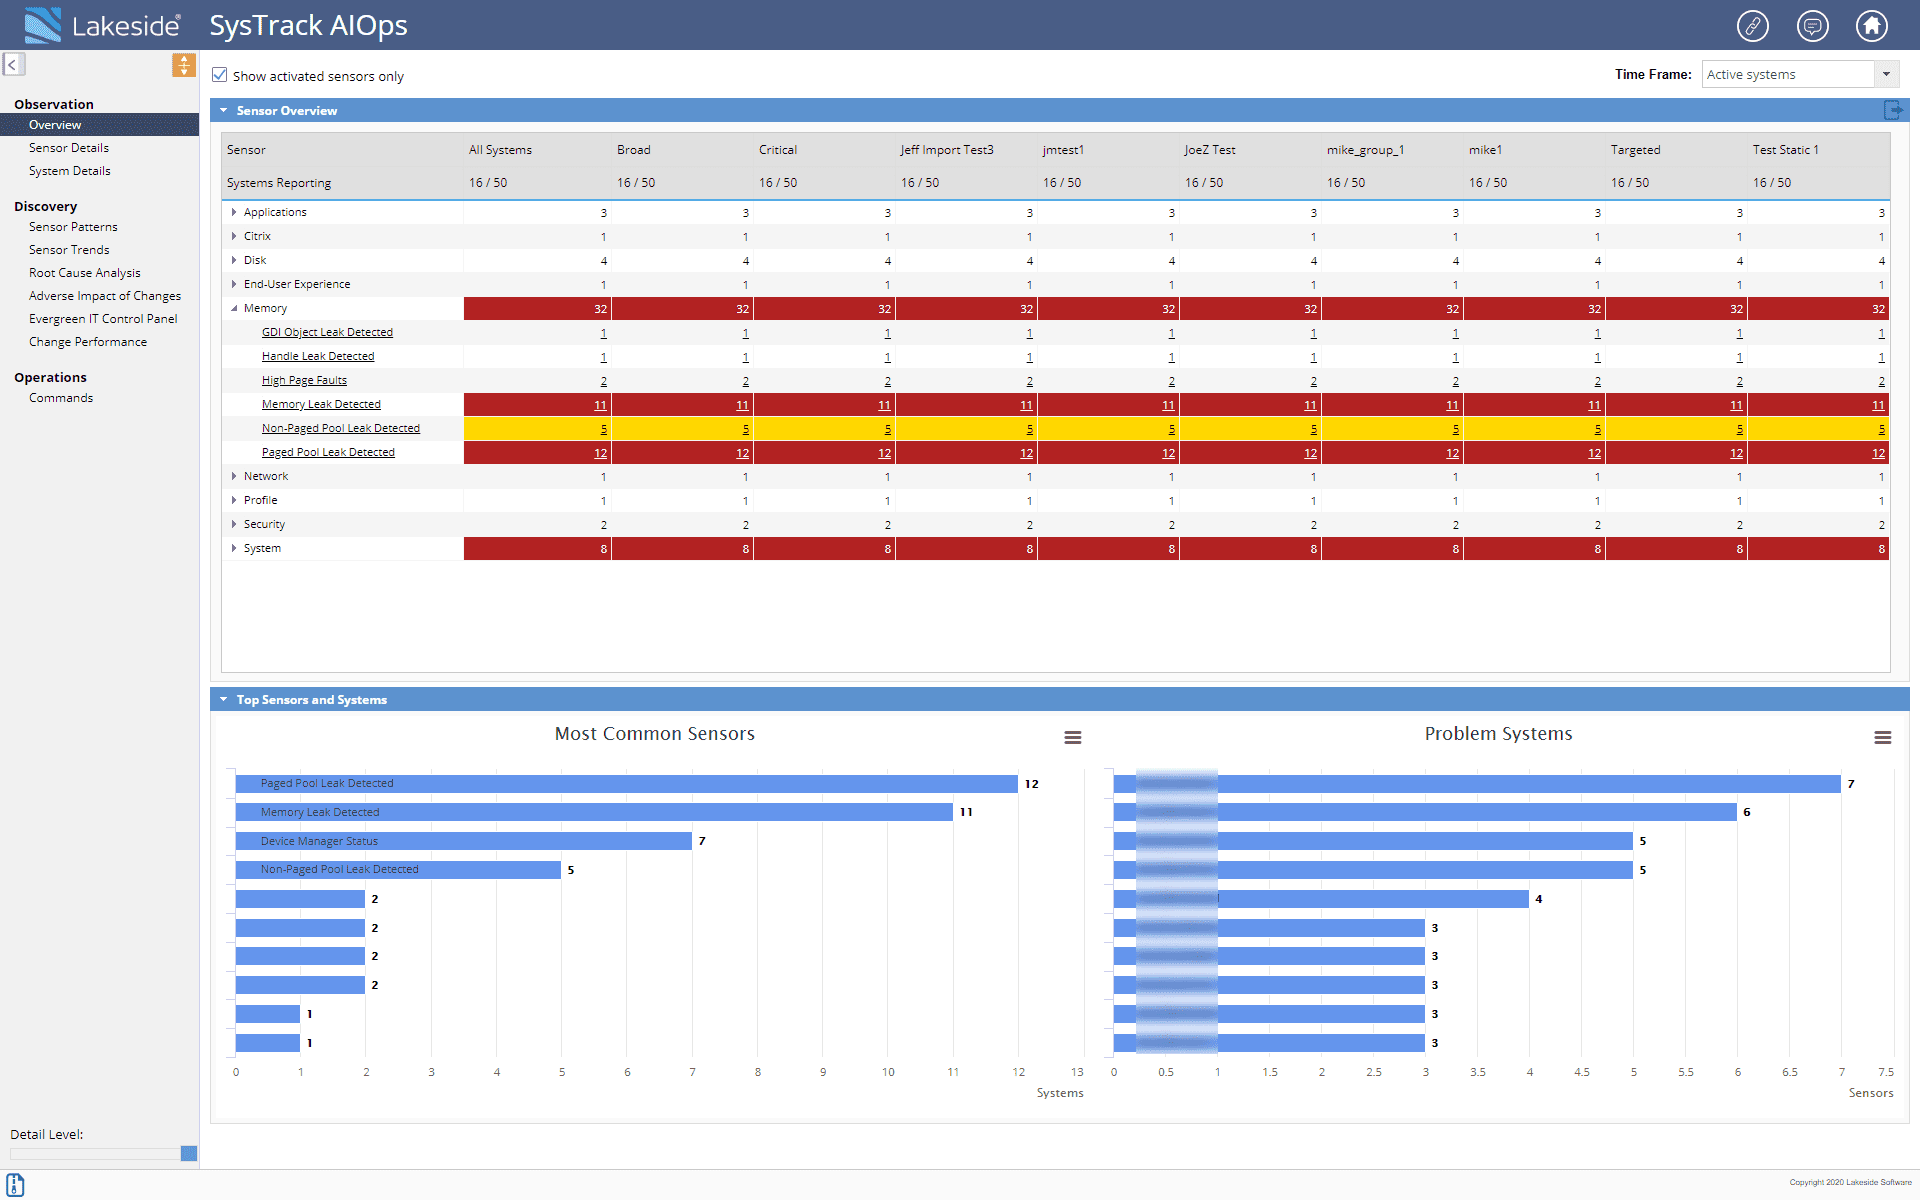Click the Broad column header
1920x1200 pixels.
click(633, 150)
